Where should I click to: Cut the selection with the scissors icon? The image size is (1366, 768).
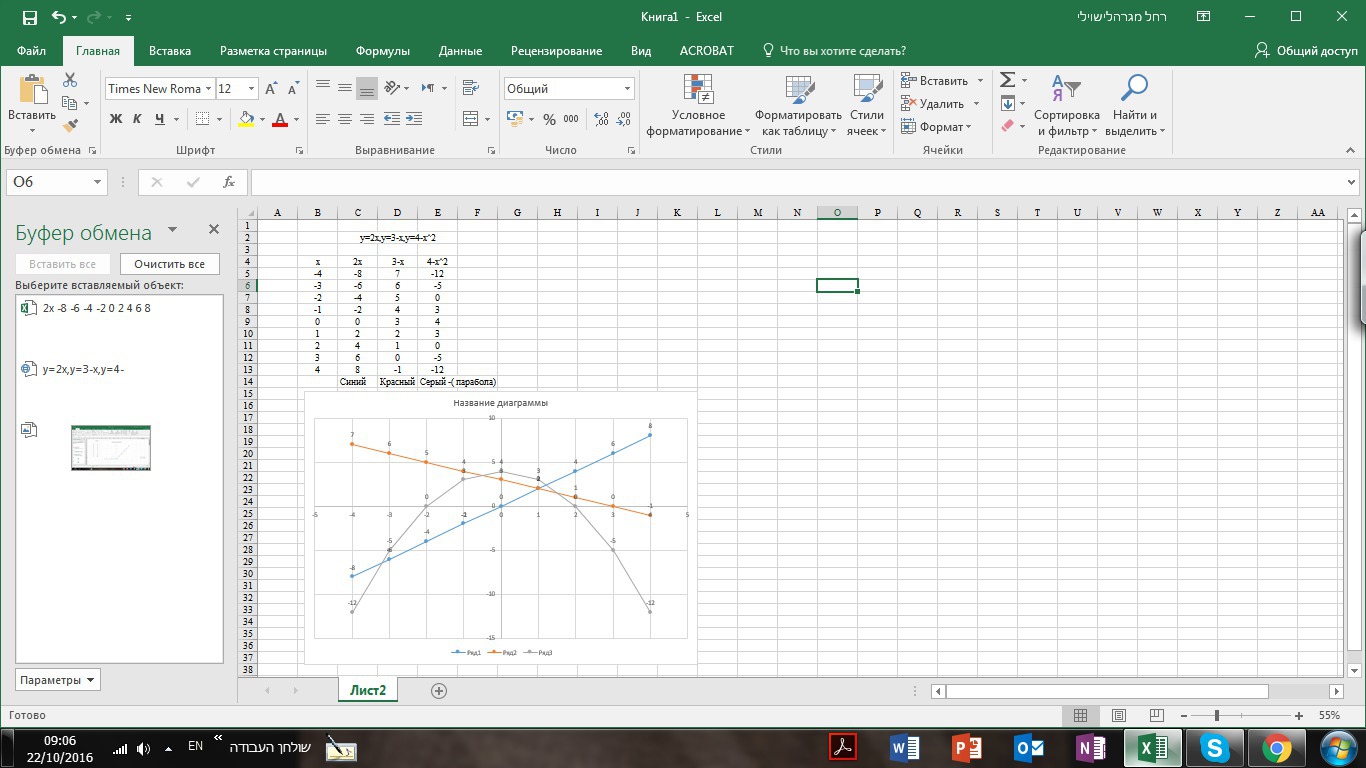coord(70,80)
